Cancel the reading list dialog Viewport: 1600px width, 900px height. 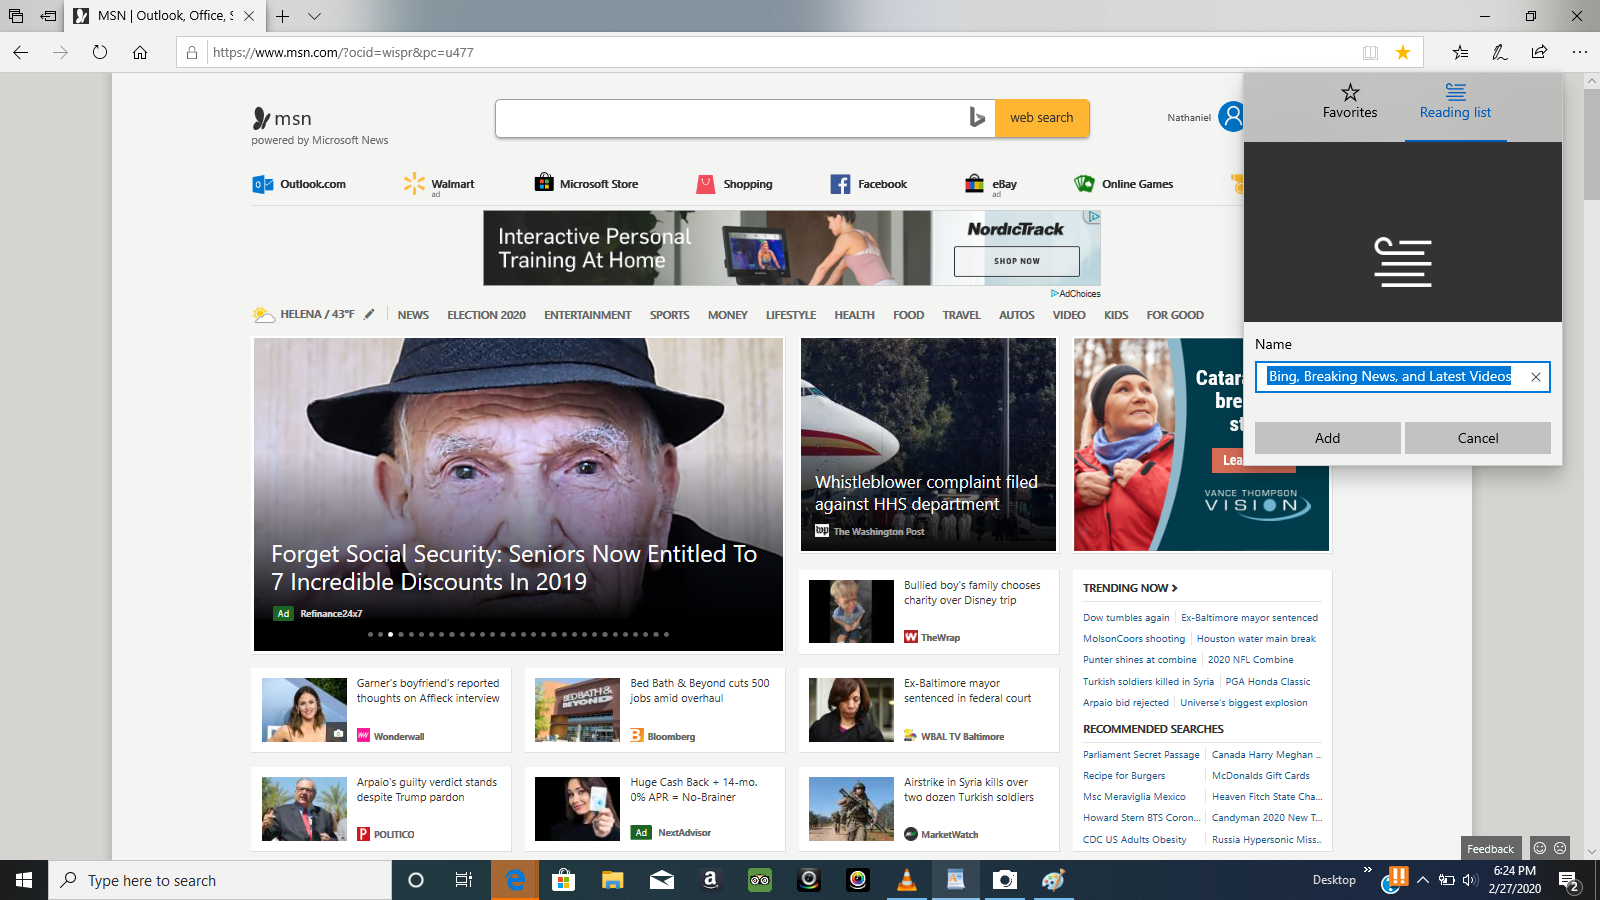(1478, 438)
